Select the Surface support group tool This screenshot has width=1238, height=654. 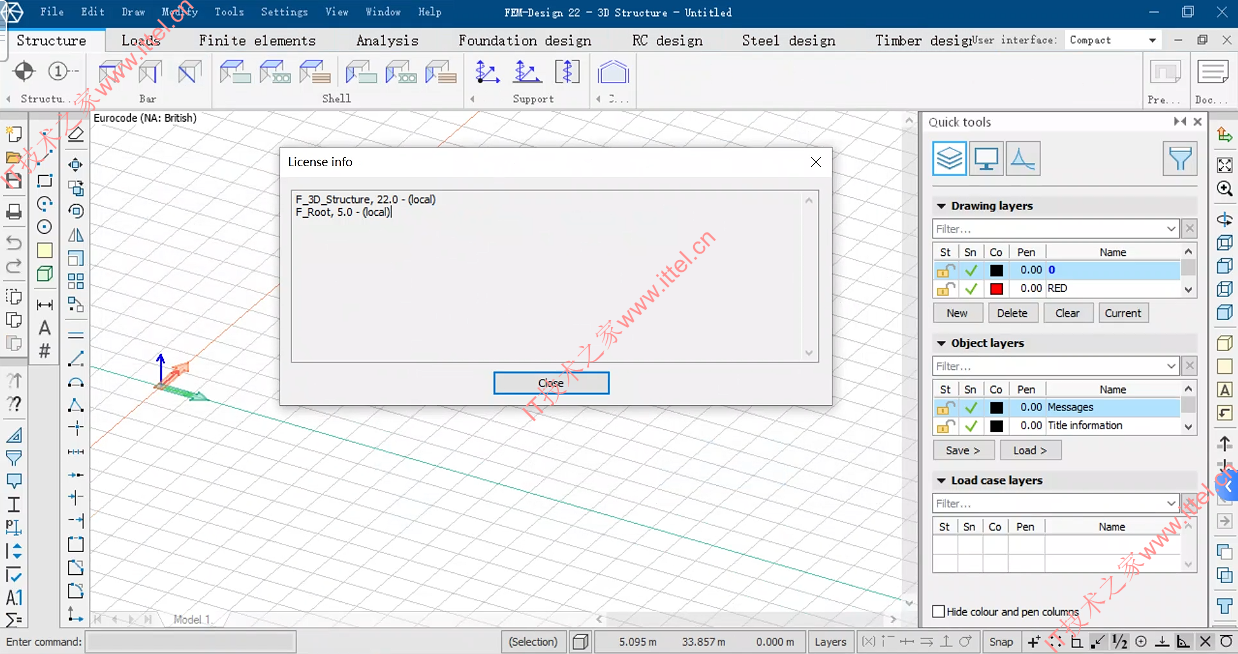567,73
